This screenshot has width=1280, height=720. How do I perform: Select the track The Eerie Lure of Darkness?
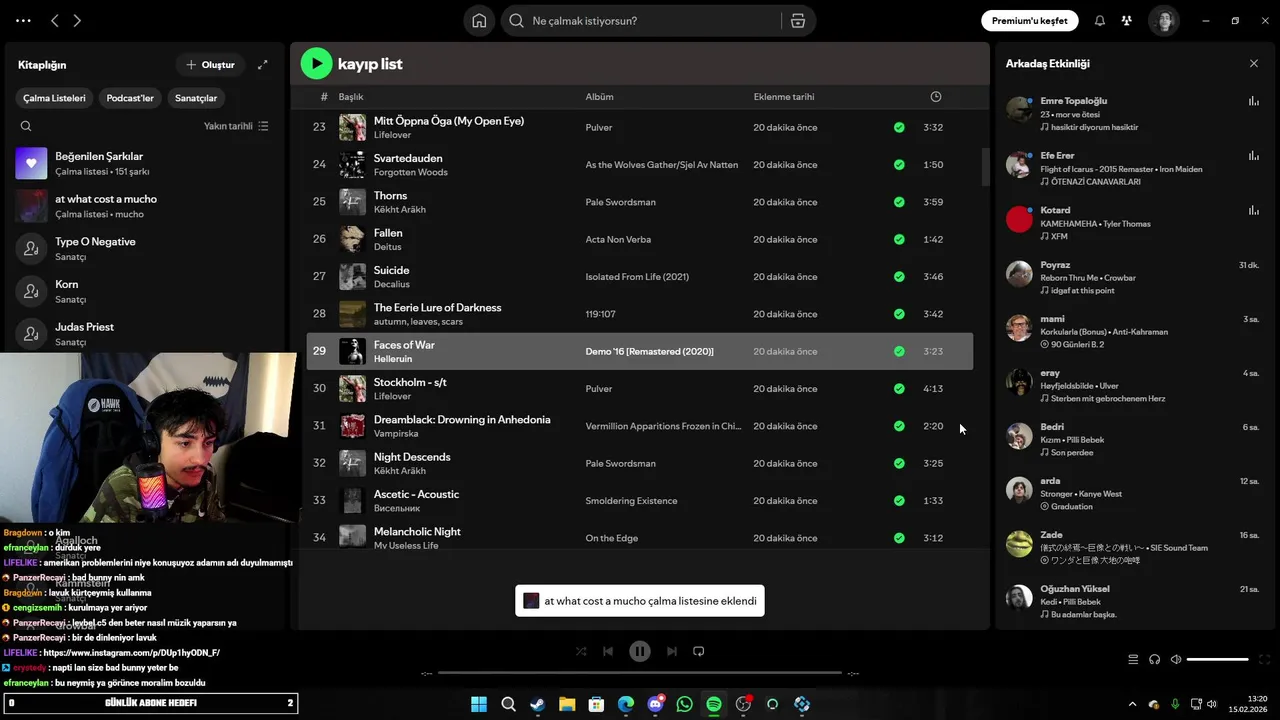(x=639, y=314)
